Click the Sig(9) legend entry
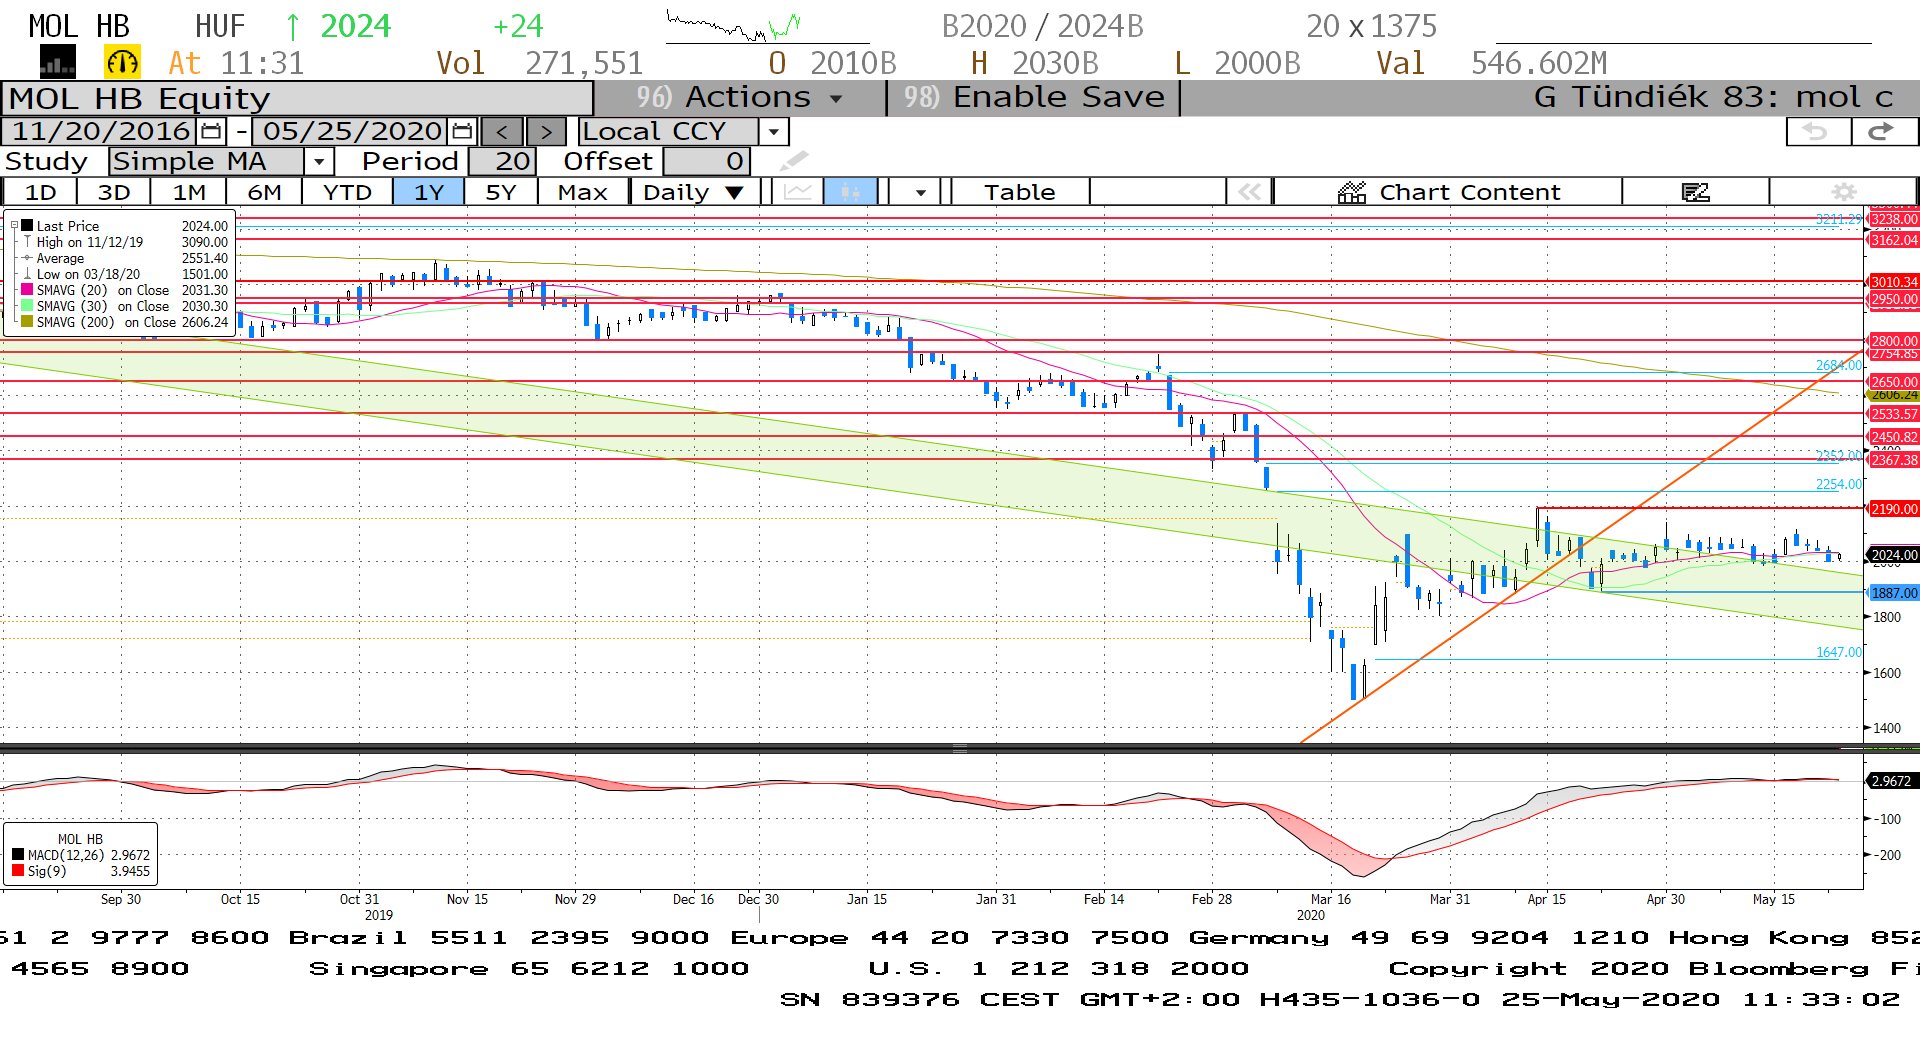This screenshot has height=1039, width=1920. coord(81,871)
